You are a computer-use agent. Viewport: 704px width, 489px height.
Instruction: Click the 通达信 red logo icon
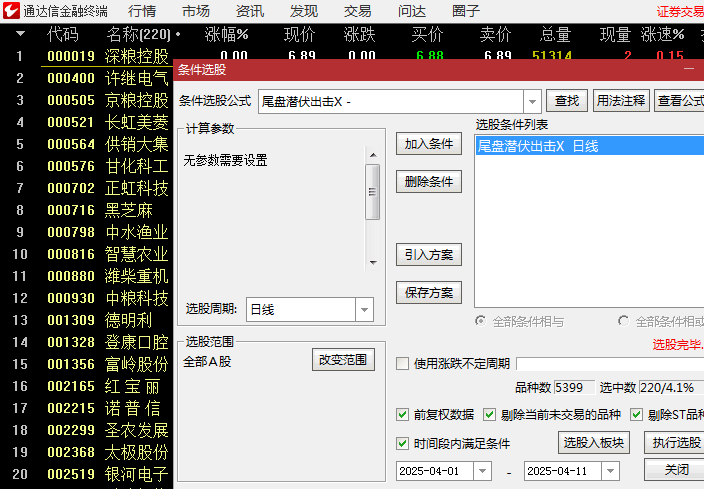pos(11,10)
